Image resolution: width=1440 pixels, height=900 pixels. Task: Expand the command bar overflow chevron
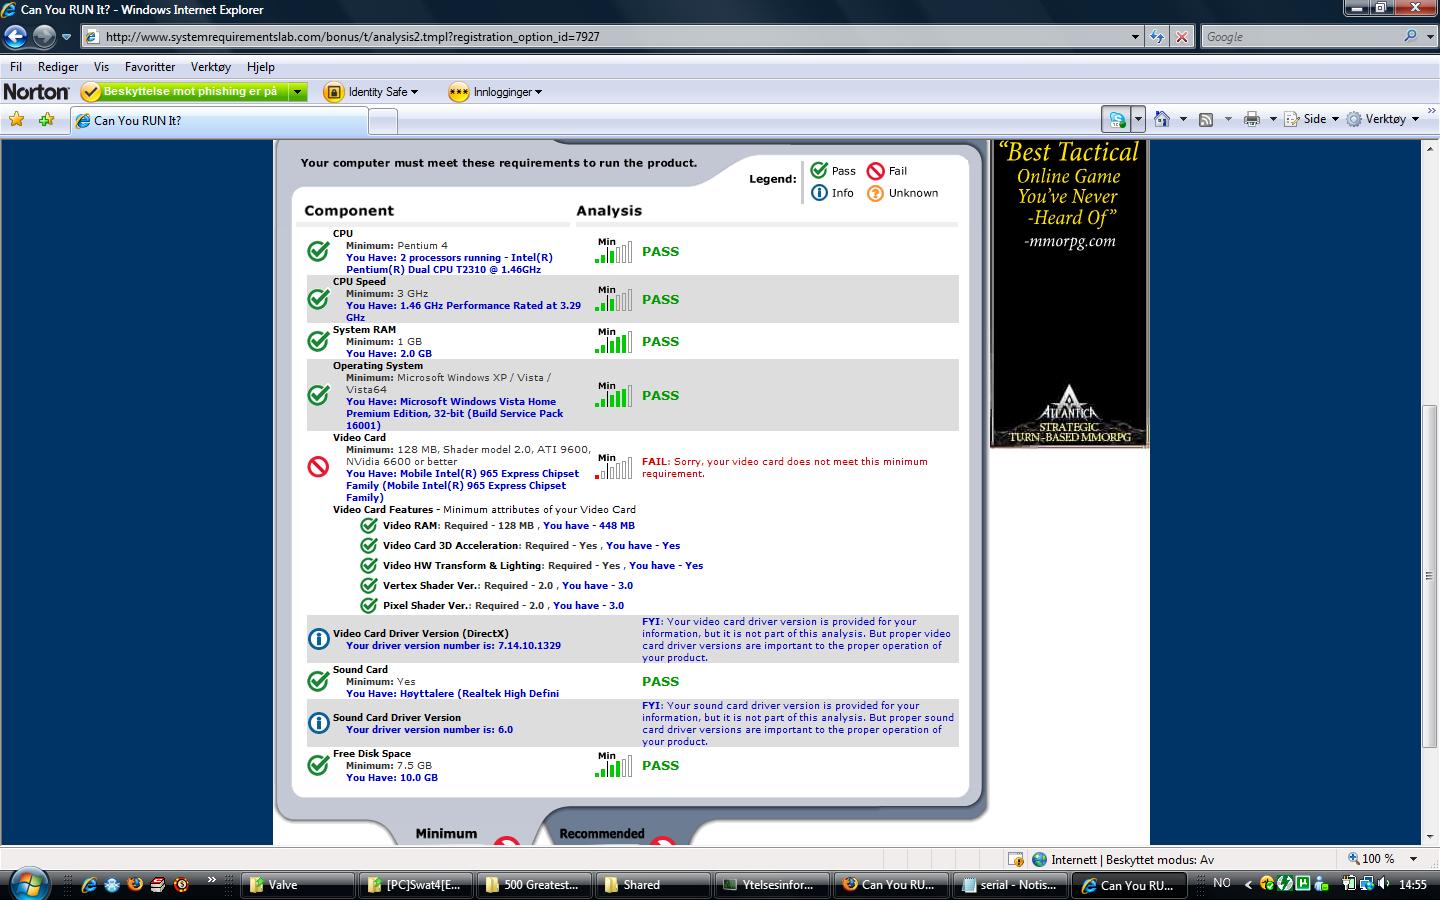click(1432, 111)
